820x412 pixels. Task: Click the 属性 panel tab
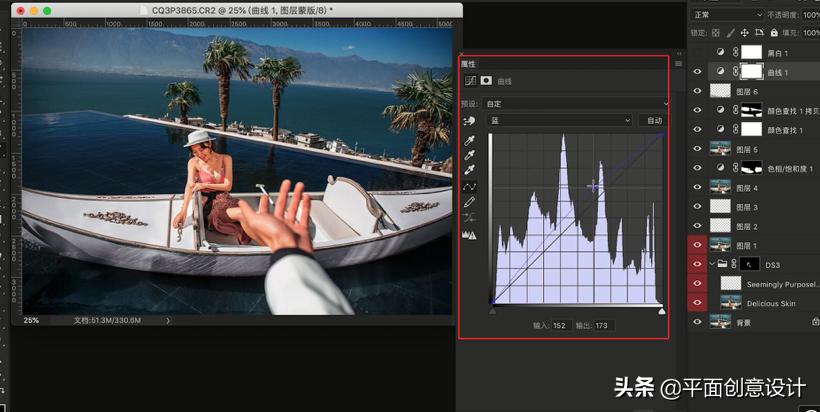(x=468, y=64)
